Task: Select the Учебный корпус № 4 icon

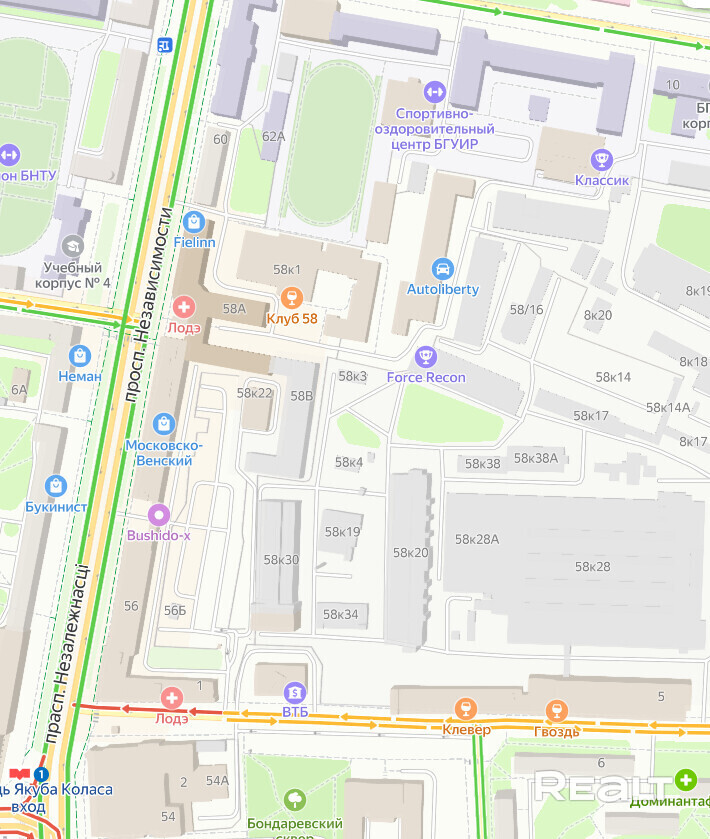Action: pyautogui.click(x=73, y=247)
